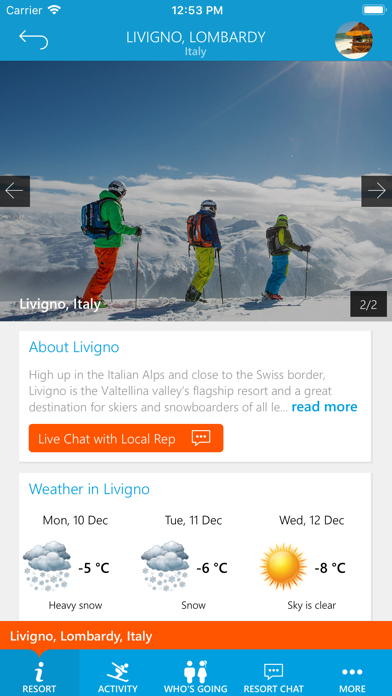Click the sun icon for Wednesday
The width and height of the screenshot is (392, 696).
pyautogui.click(x=283, y=566)
